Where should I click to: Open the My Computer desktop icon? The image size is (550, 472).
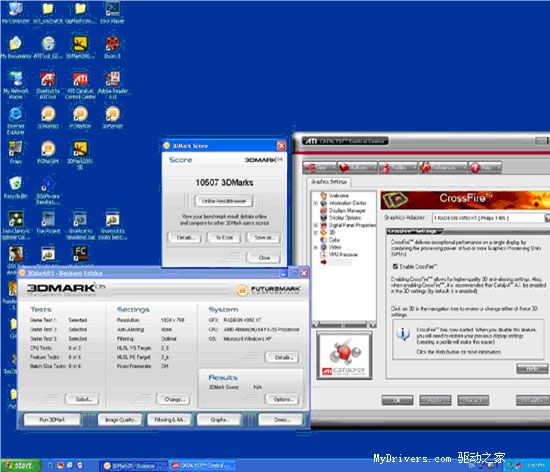point(15,13)
